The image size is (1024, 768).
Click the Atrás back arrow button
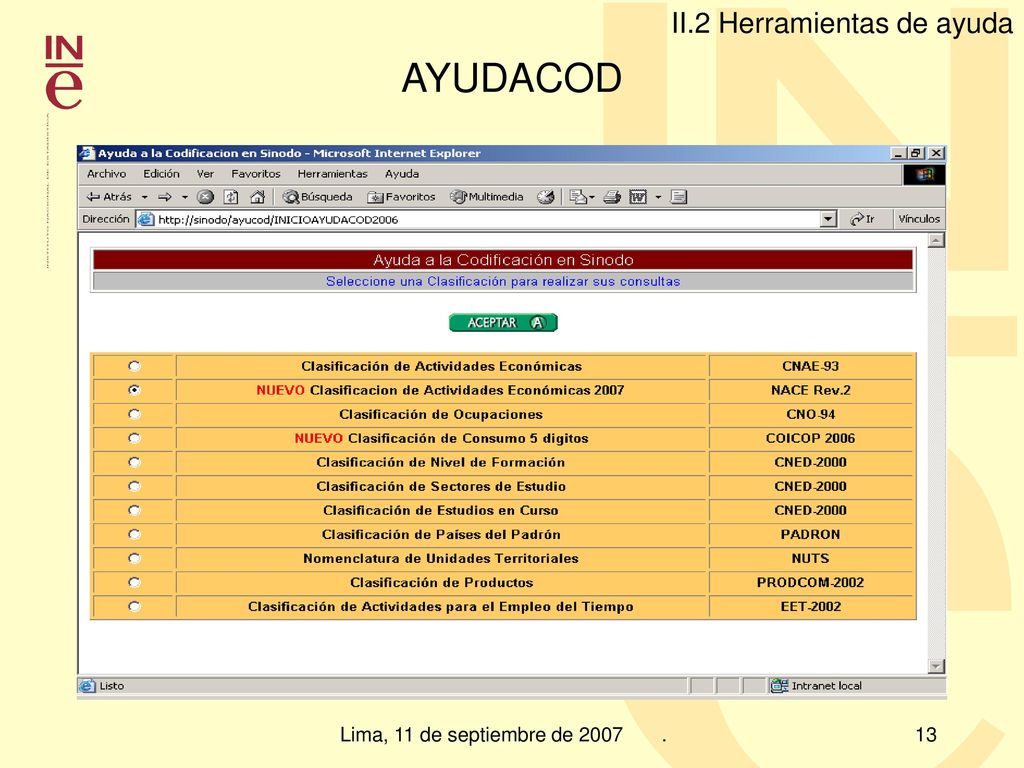coord(108,197)
